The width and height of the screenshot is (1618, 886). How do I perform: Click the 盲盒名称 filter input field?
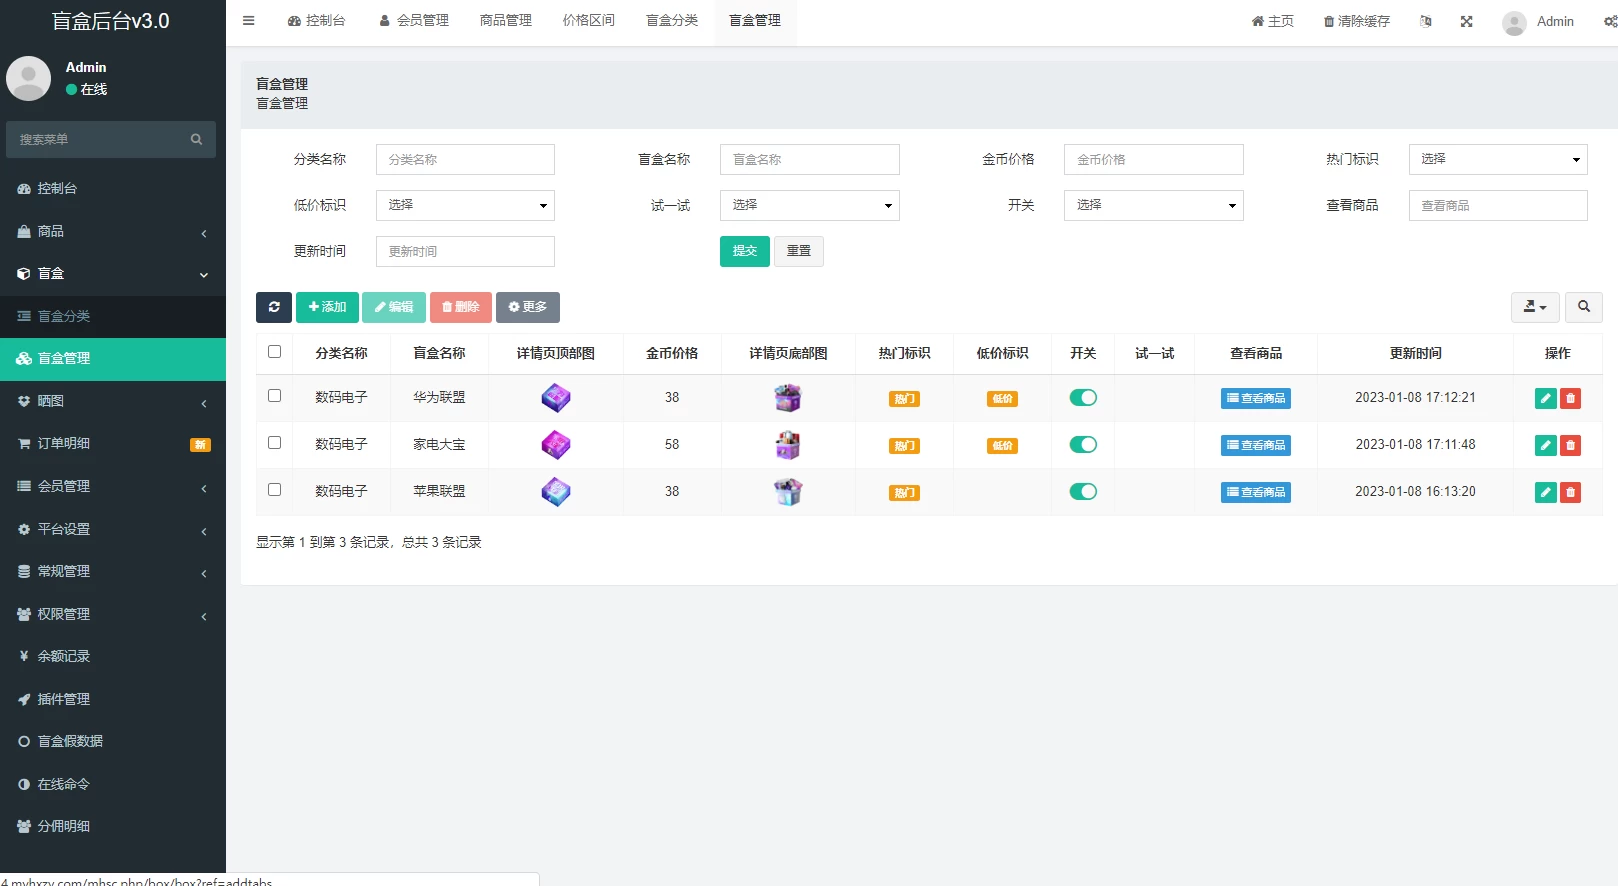[x=809, y=160]
